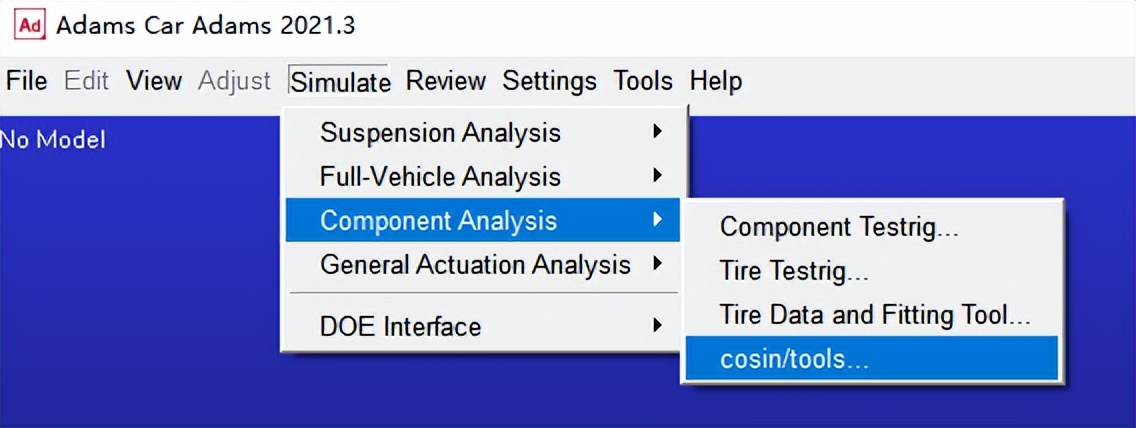Expand the General Actuation Analysis submenu

pos(475,265)
